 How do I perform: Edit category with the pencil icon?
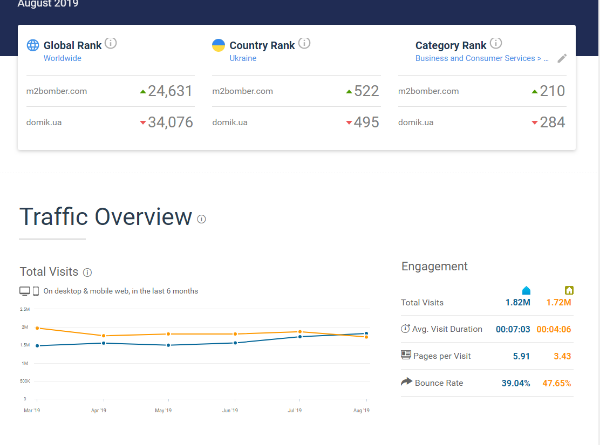(562, 59)
